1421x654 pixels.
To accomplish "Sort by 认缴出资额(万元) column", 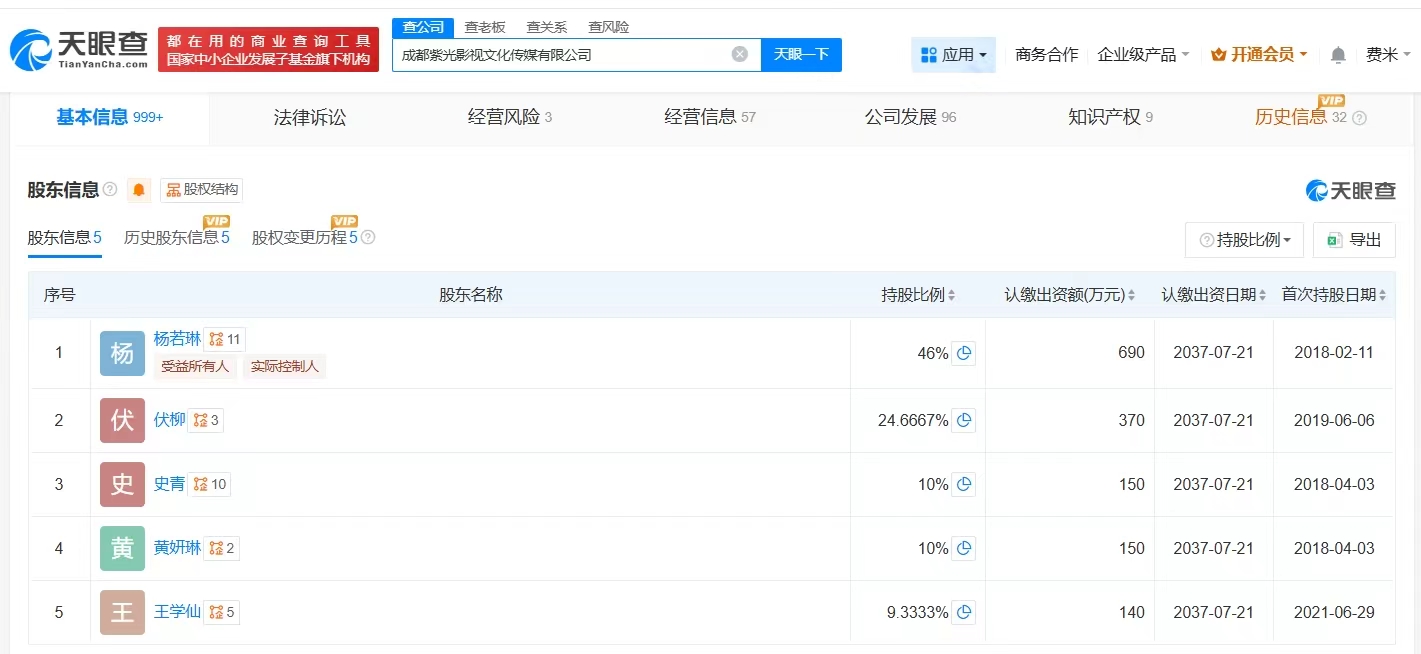I will [x=1070, y=295].
